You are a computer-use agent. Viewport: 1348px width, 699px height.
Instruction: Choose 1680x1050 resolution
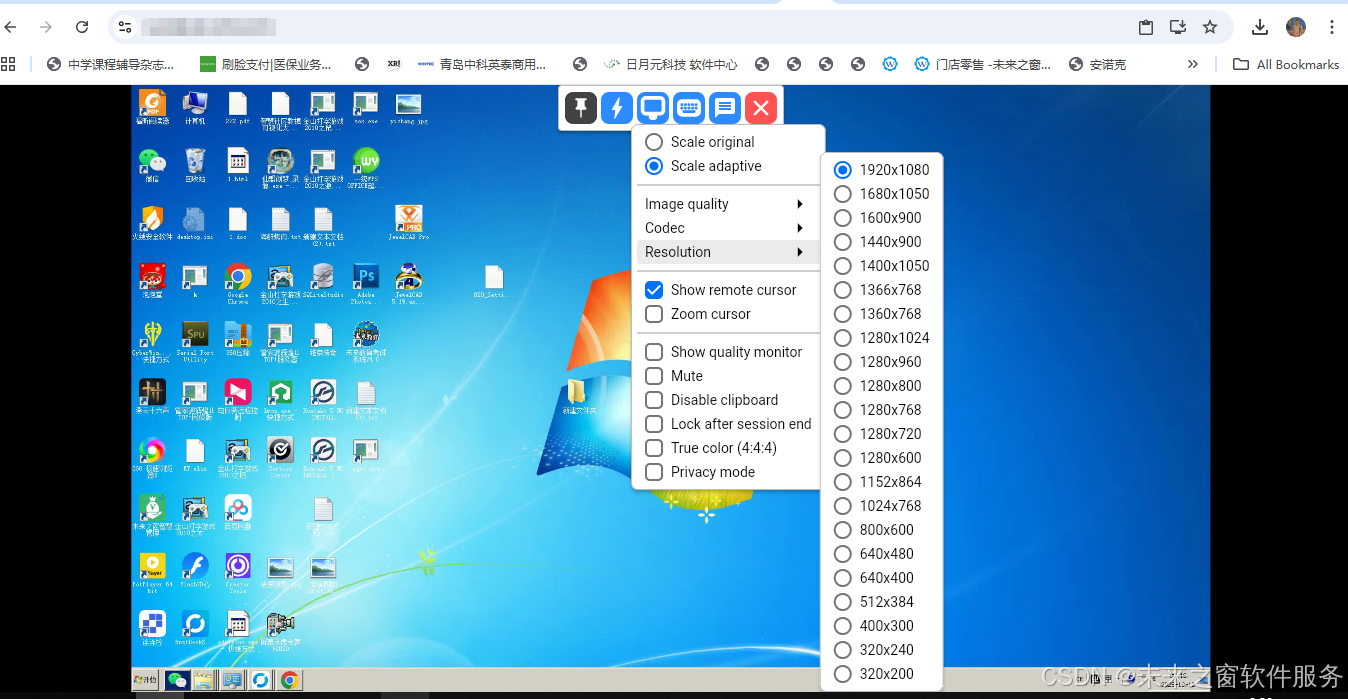[882, 194]
